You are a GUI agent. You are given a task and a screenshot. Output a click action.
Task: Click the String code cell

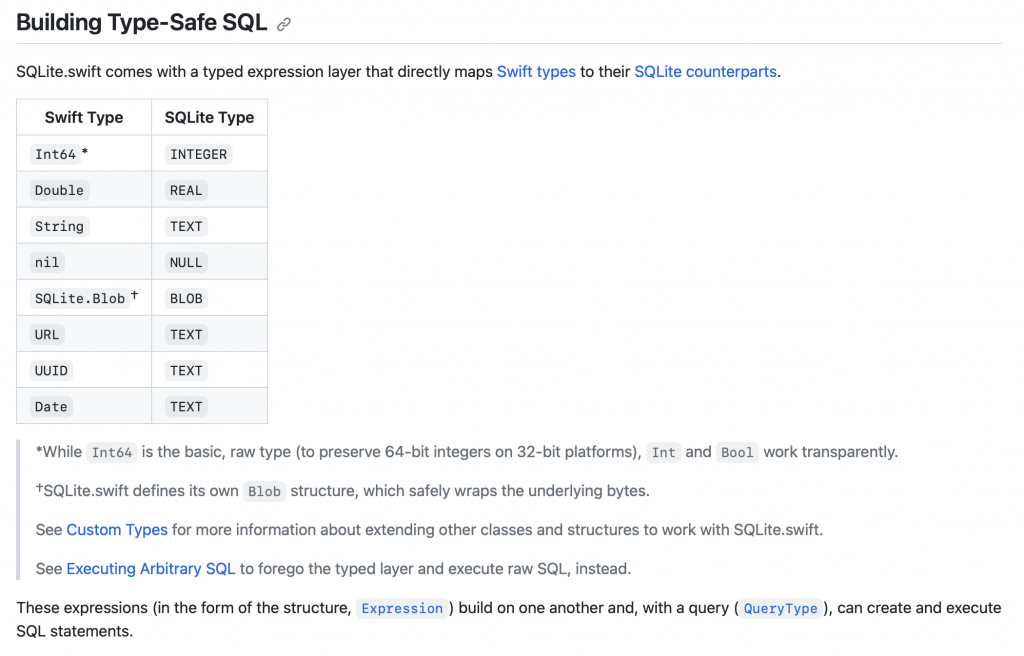[x=59, y=227]
